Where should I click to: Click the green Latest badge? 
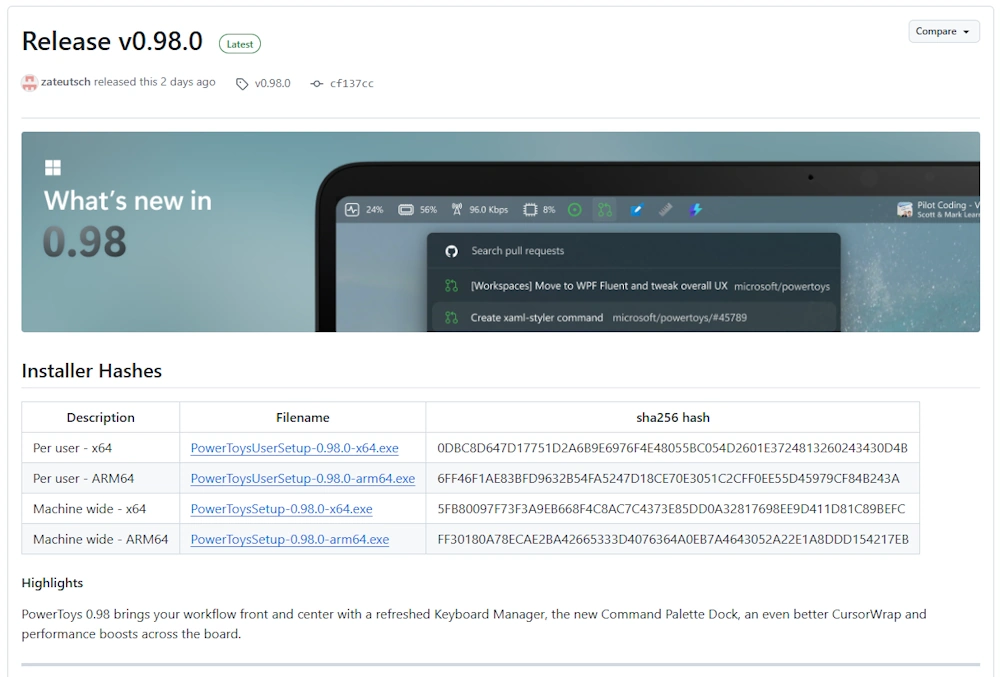[240, 44]
